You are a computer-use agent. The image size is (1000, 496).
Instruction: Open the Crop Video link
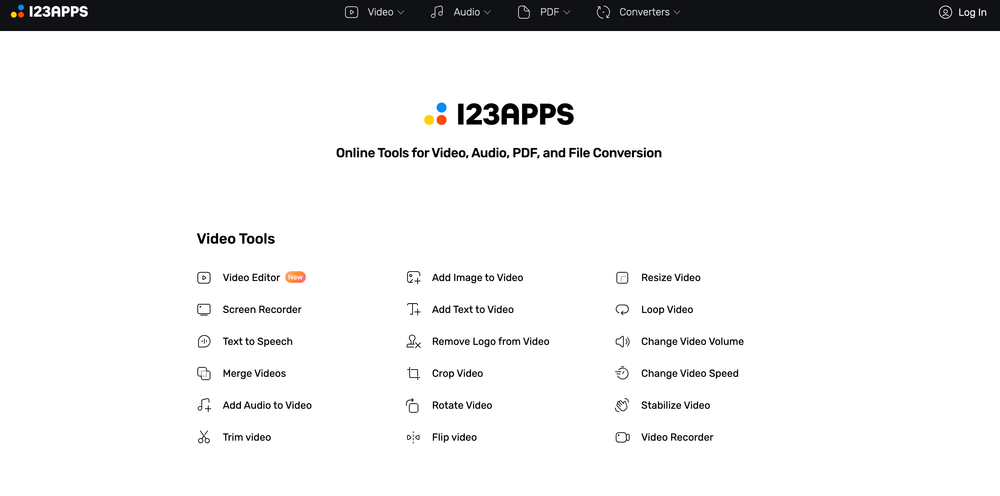tap(457, 374)
